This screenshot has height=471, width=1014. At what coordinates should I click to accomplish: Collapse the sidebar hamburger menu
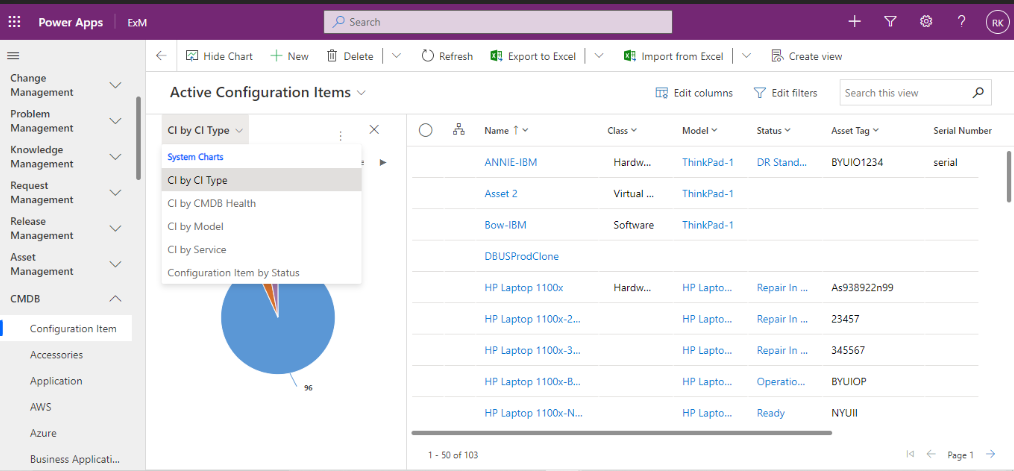coord(13,56)
